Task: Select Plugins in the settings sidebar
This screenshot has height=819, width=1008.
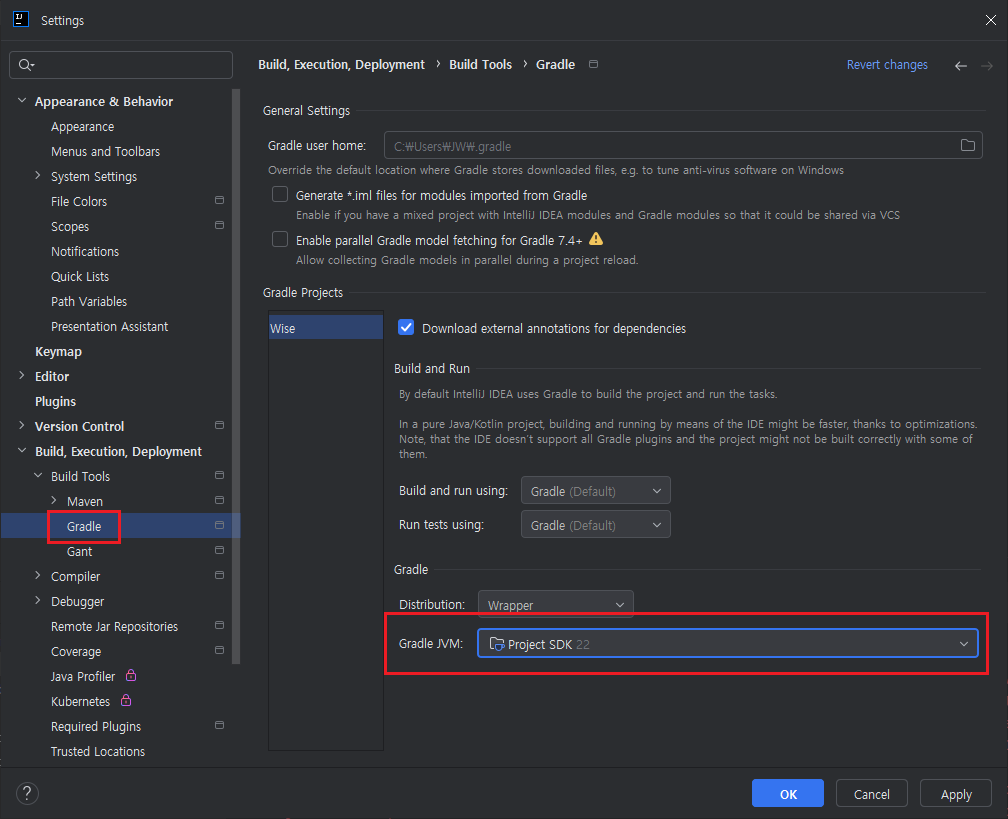Action: coord(55,402)
